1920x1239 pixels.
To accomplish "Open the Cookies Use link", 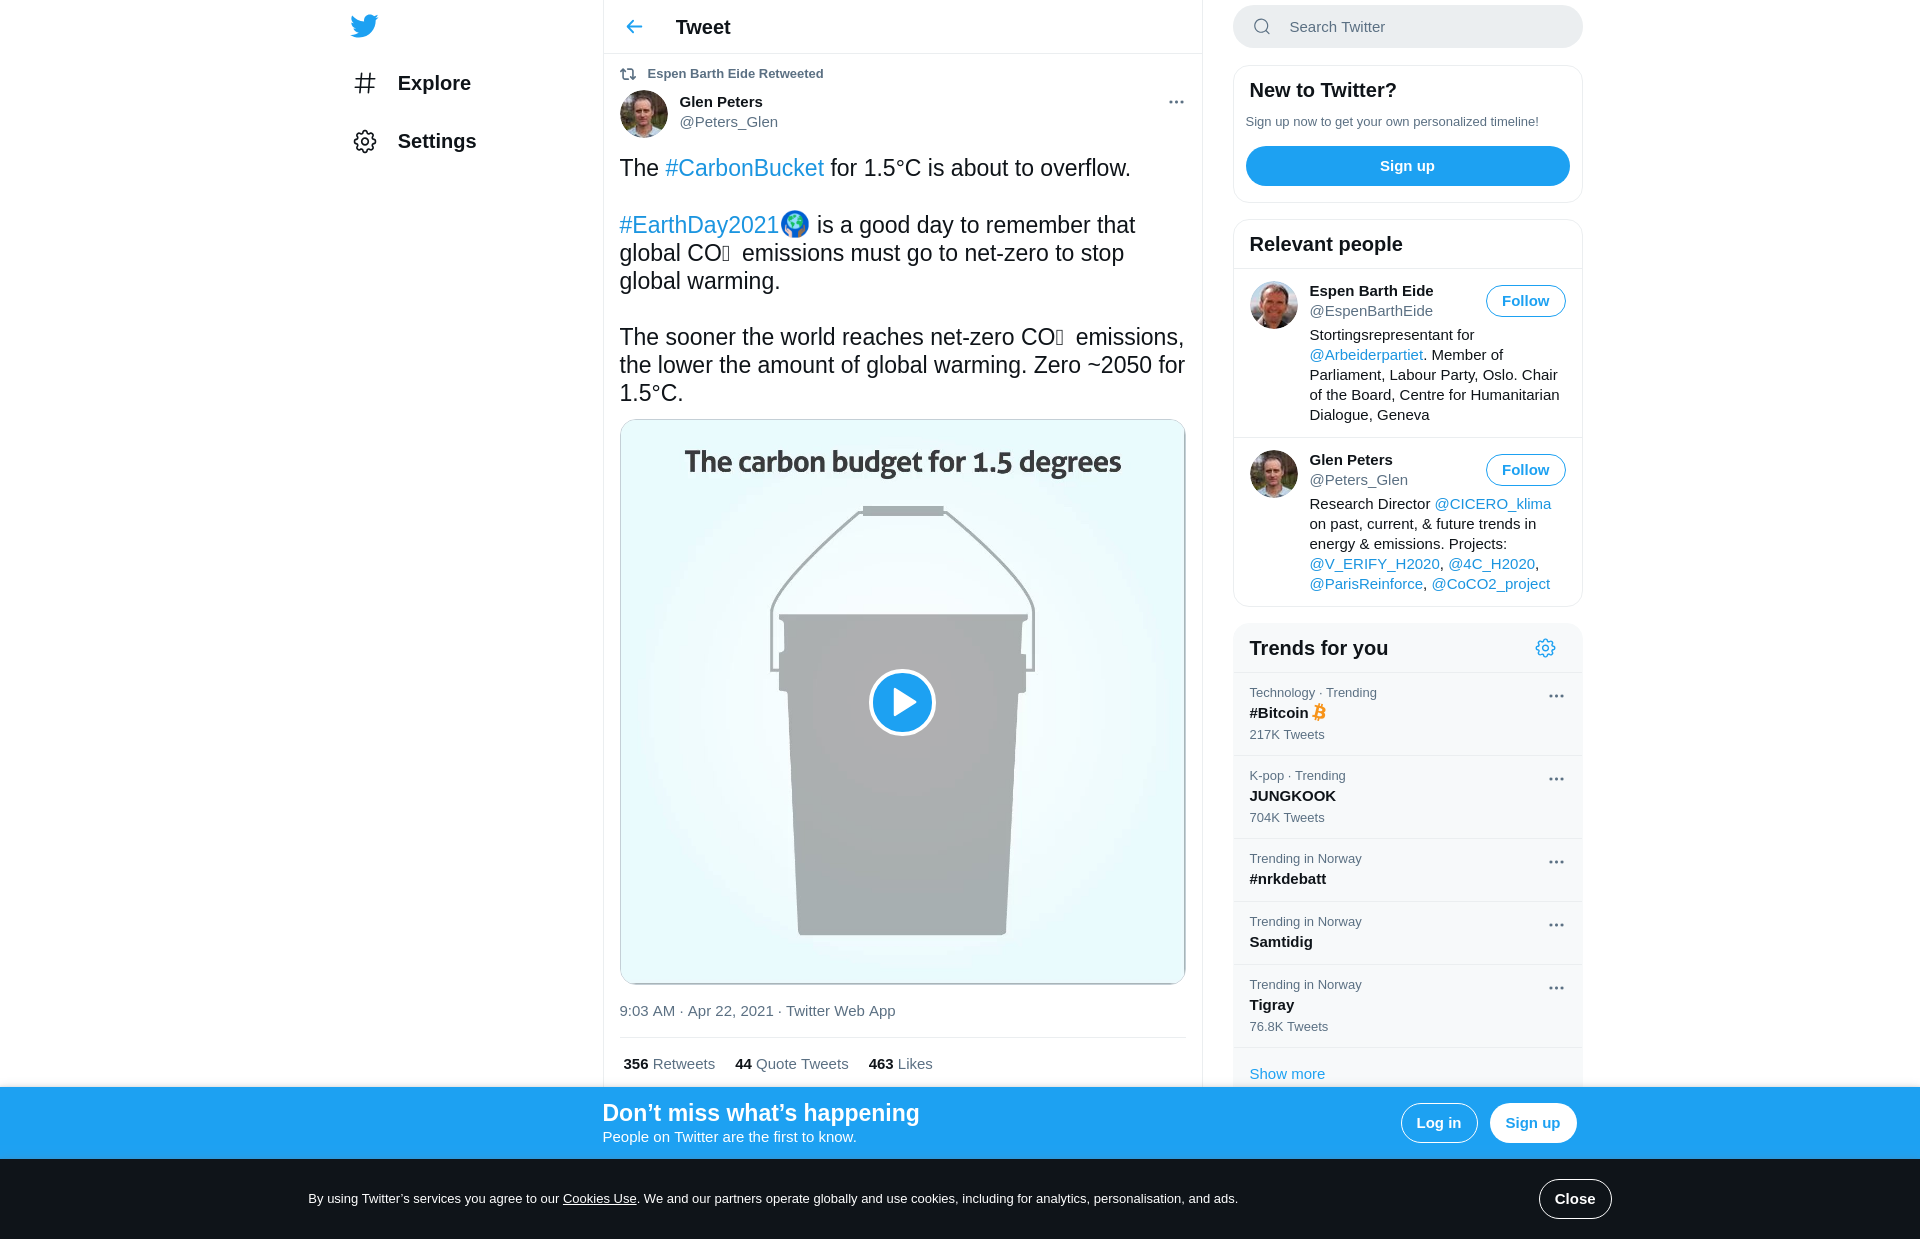I will [600, 1199].
